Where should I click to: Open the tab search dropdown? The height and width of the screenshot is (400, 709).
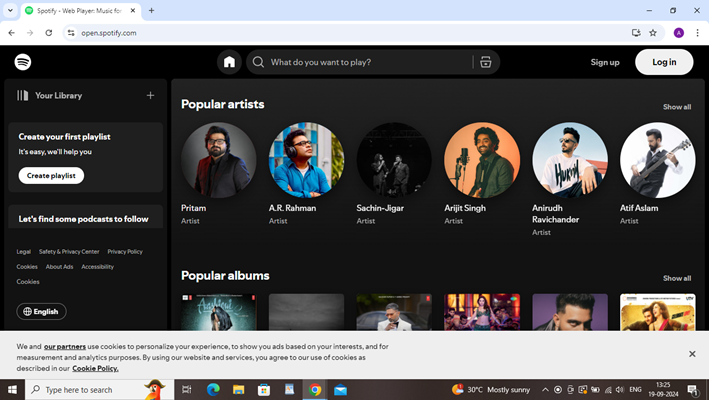click(10, 10)
